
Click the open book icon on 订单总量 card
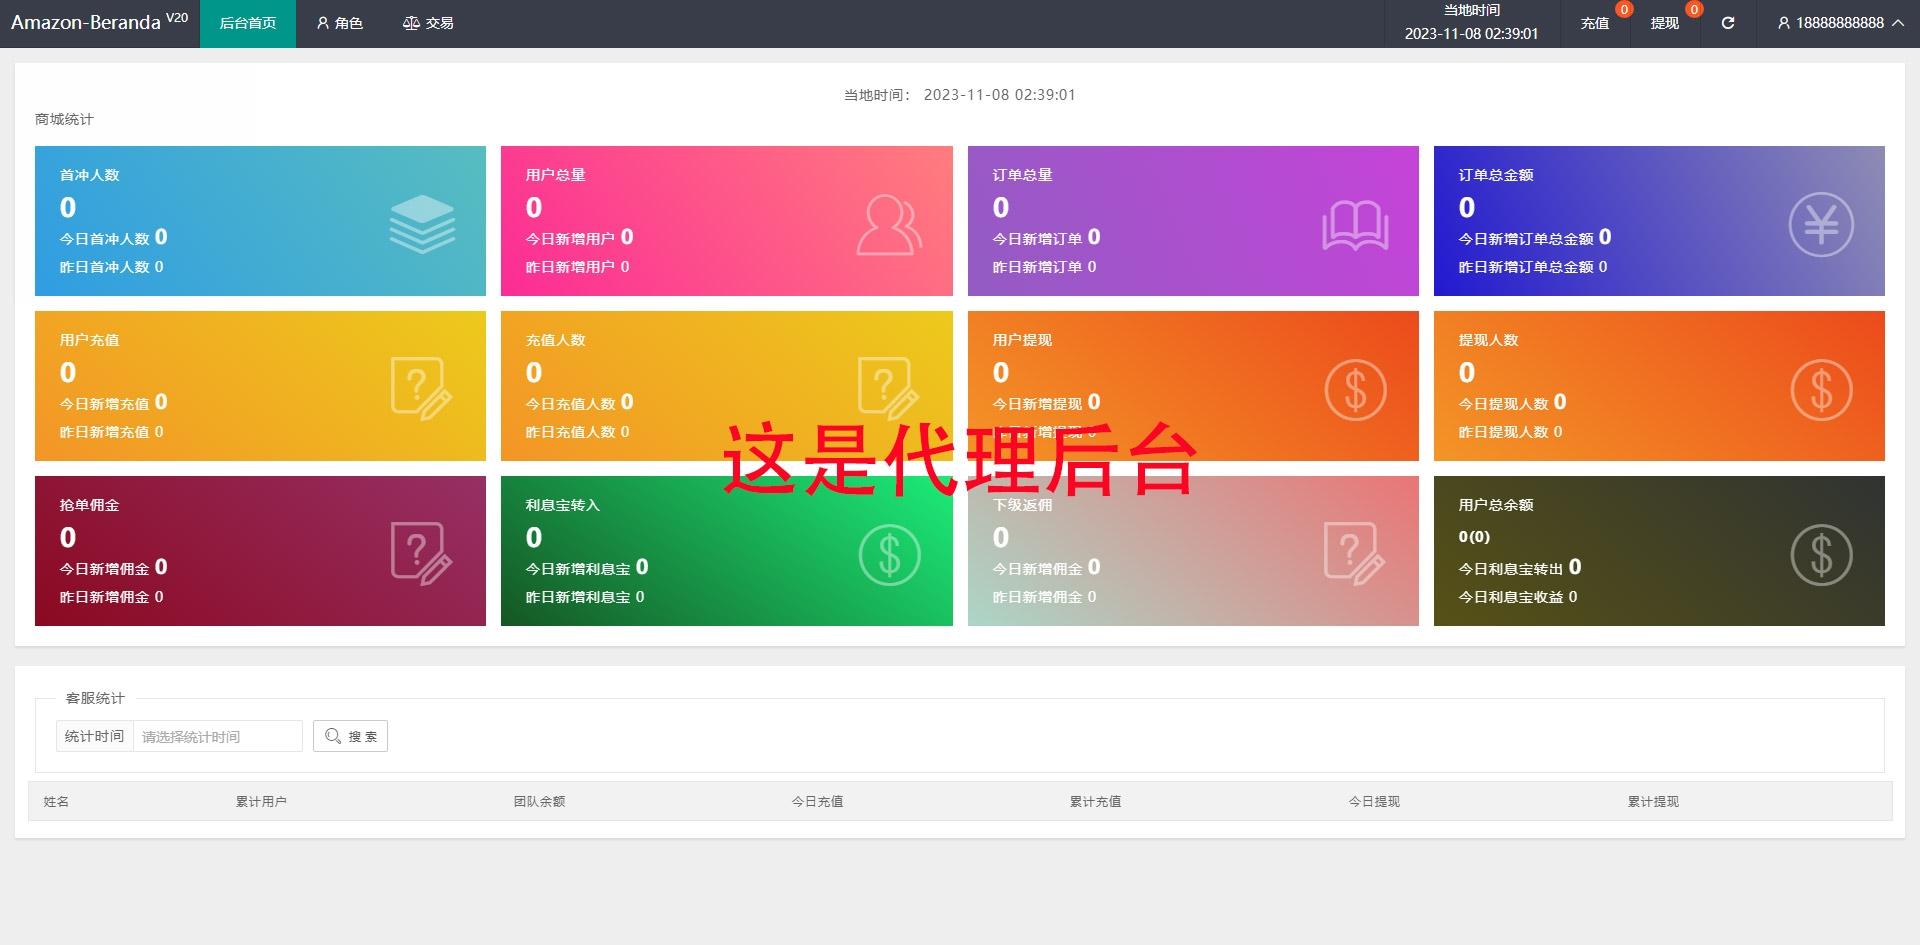coord(1355,225)
